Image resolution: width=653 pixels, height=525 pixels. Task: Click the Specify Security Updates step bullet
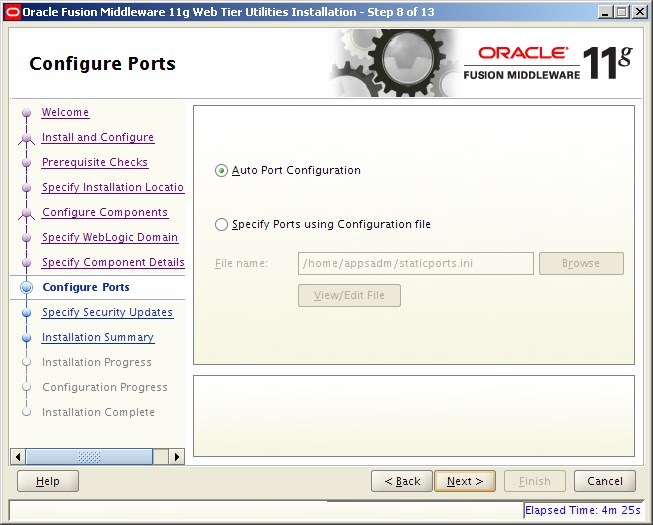pyautogui.click(x=27, y=312)
